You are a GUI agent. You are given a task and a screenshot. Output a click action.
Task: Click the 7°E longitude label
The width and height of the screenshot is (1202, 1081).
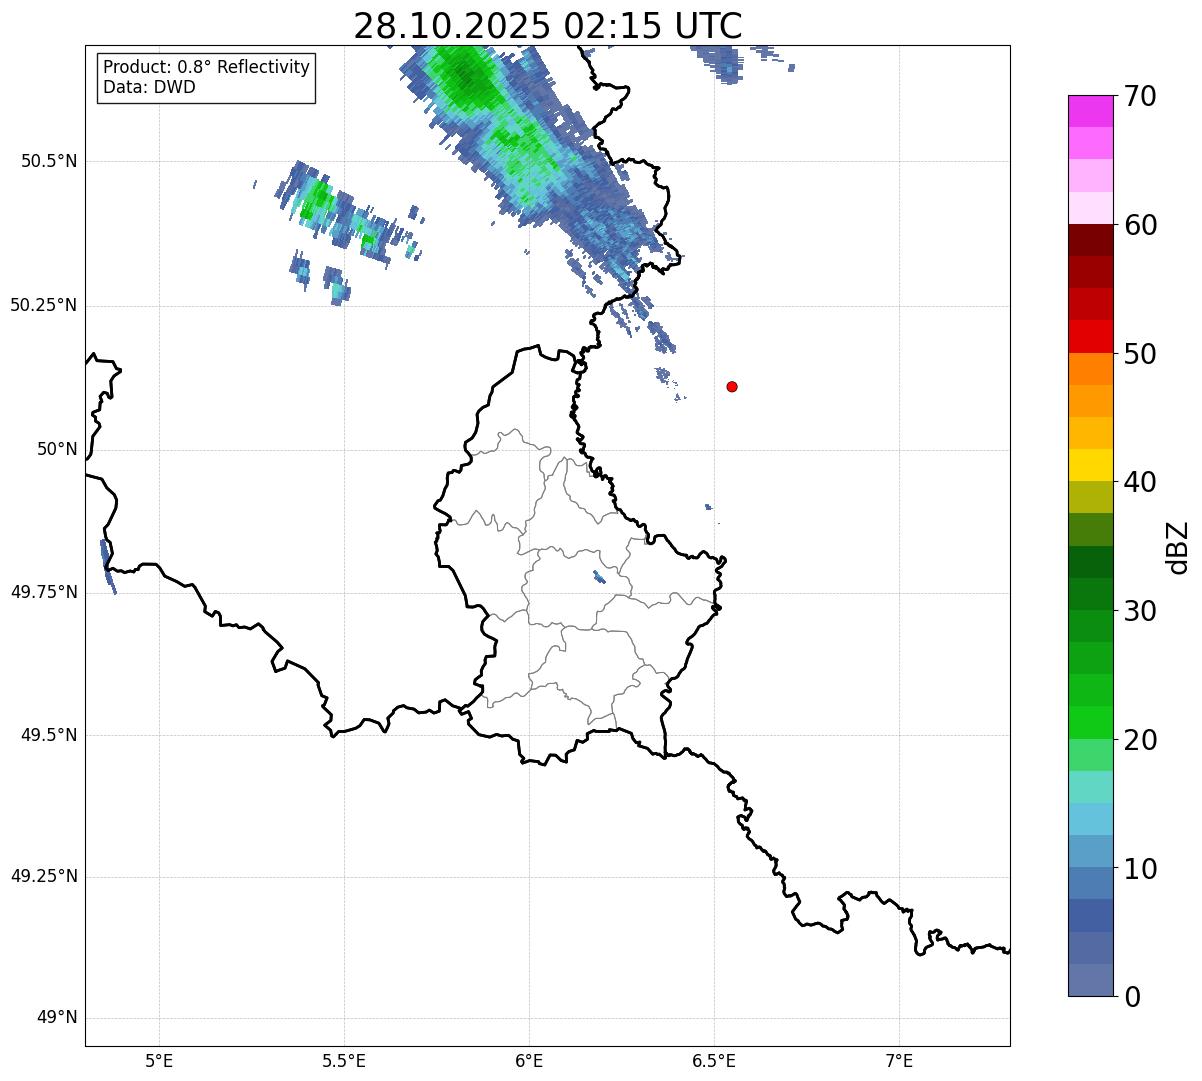(900, 1062)
